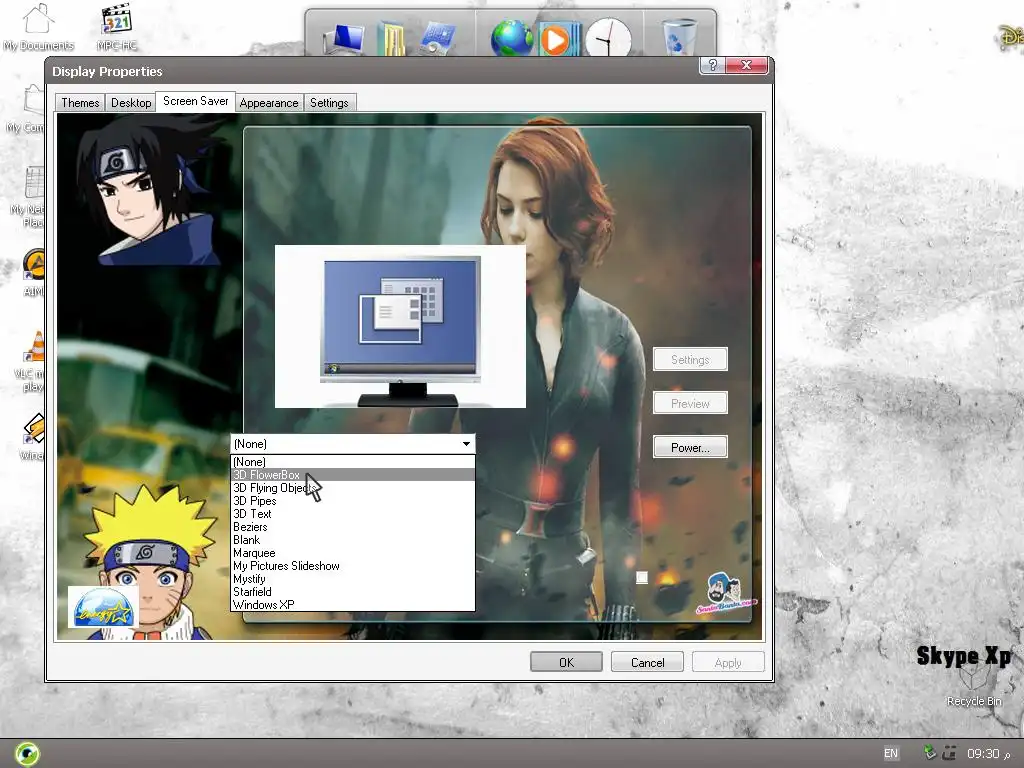Open VLC media player desktop icon
This screenshot has width=1024, height=768.
[x=31, y=362]
